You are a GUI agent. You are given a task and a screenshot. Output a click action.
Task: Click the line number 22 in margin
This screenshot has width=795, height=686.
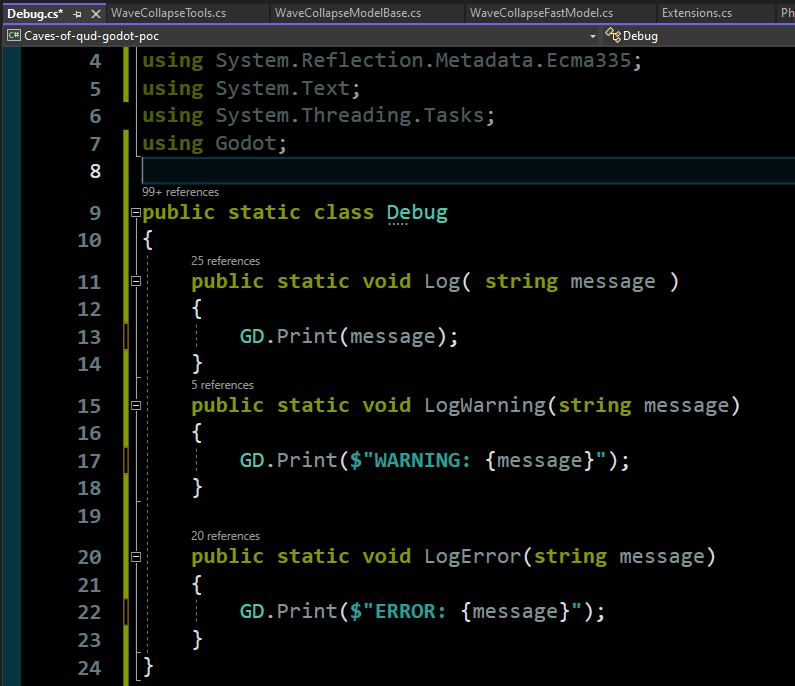(x=89, y=612)
